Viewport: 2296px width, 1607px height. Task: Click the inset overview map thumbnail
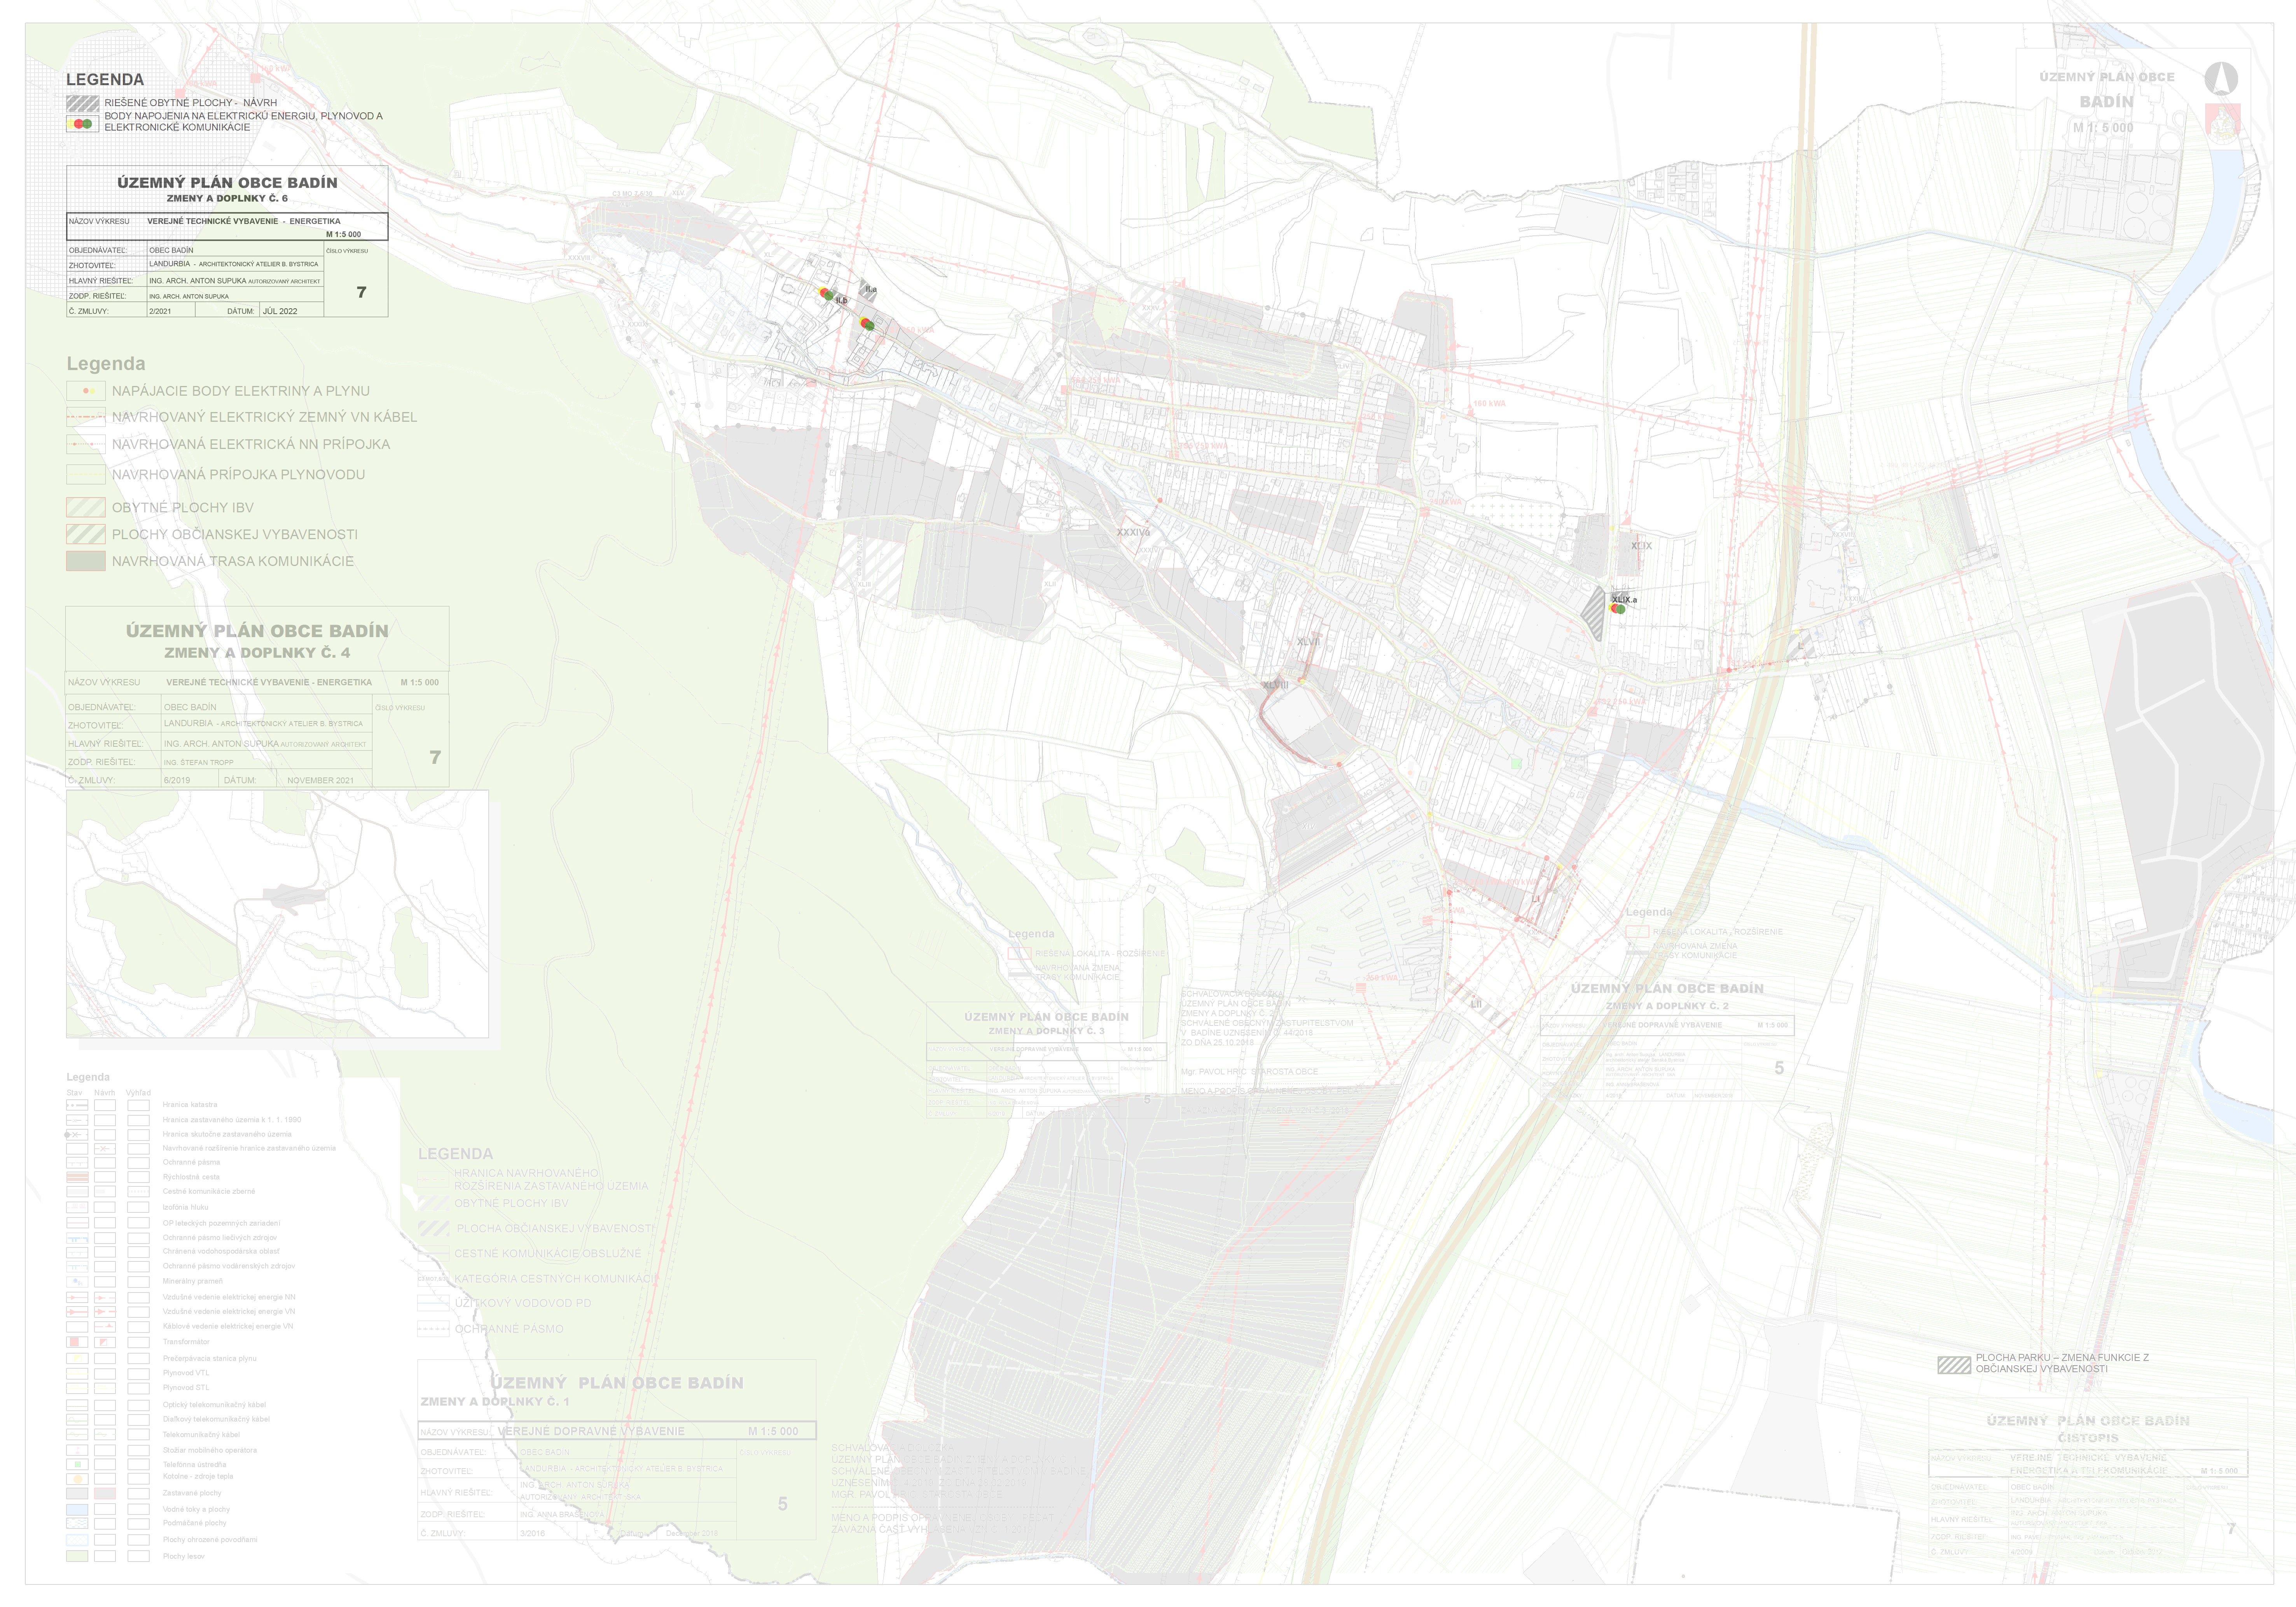tap(277, 914)
